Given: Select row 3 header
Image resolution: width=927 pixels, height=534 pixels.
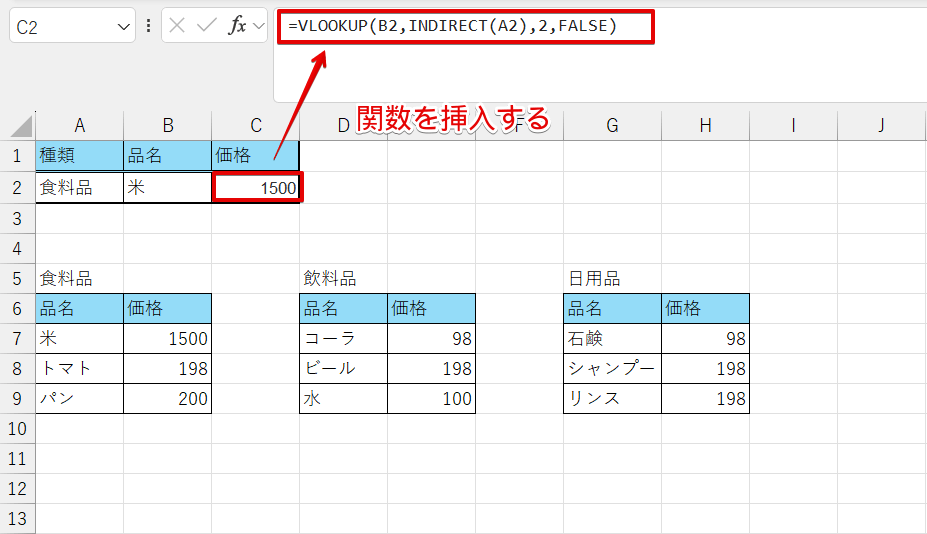Looking at the screenshot, I should 17,218.
